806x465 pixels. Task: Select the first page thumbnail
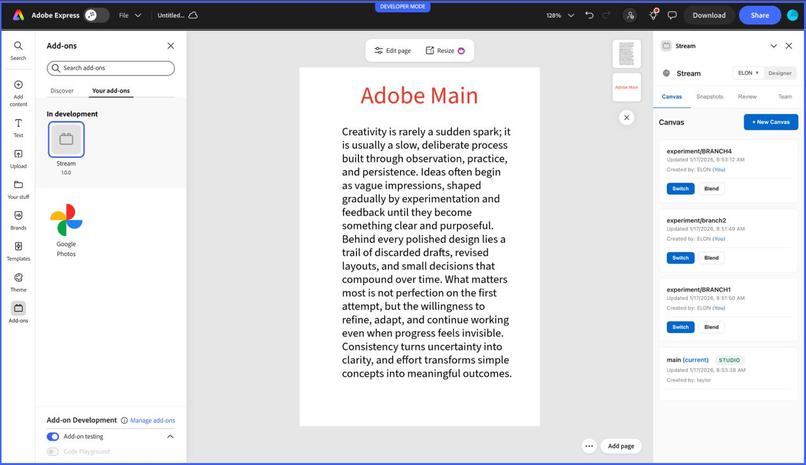pos(626,54)
